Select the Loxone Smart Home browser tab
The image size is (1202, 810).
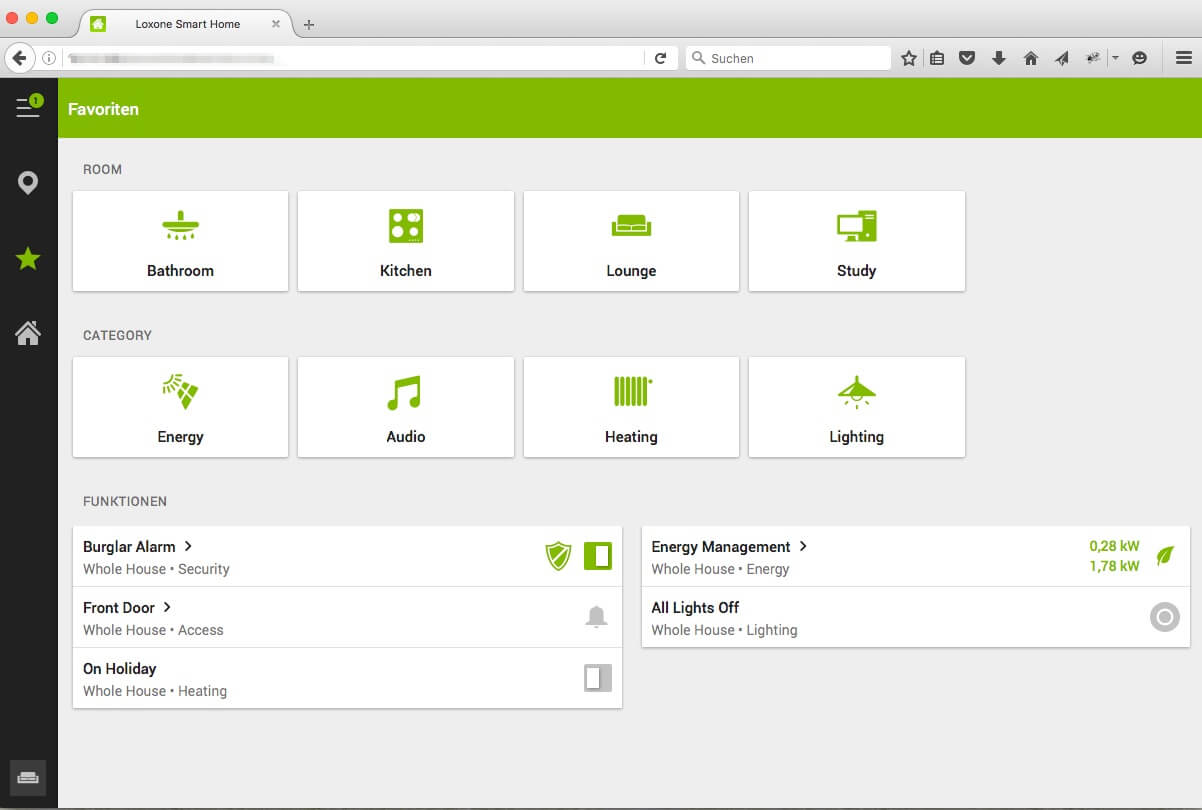pyautogui.click(x=187, y=24)
